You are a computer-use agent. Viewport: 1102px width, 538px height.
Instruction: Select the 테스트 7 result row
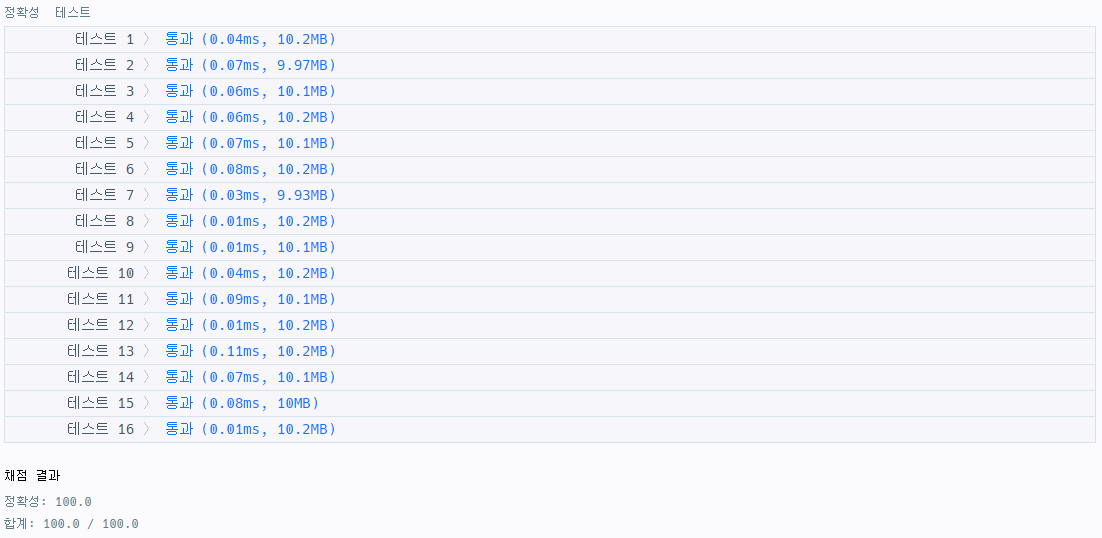(x=550, y=195)
